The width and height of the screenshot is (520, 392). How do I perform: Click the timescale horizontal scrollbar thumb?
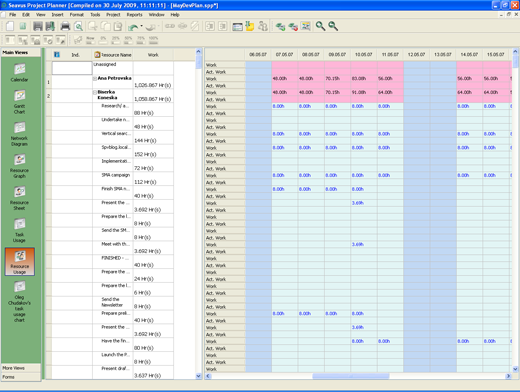(351, 376)
